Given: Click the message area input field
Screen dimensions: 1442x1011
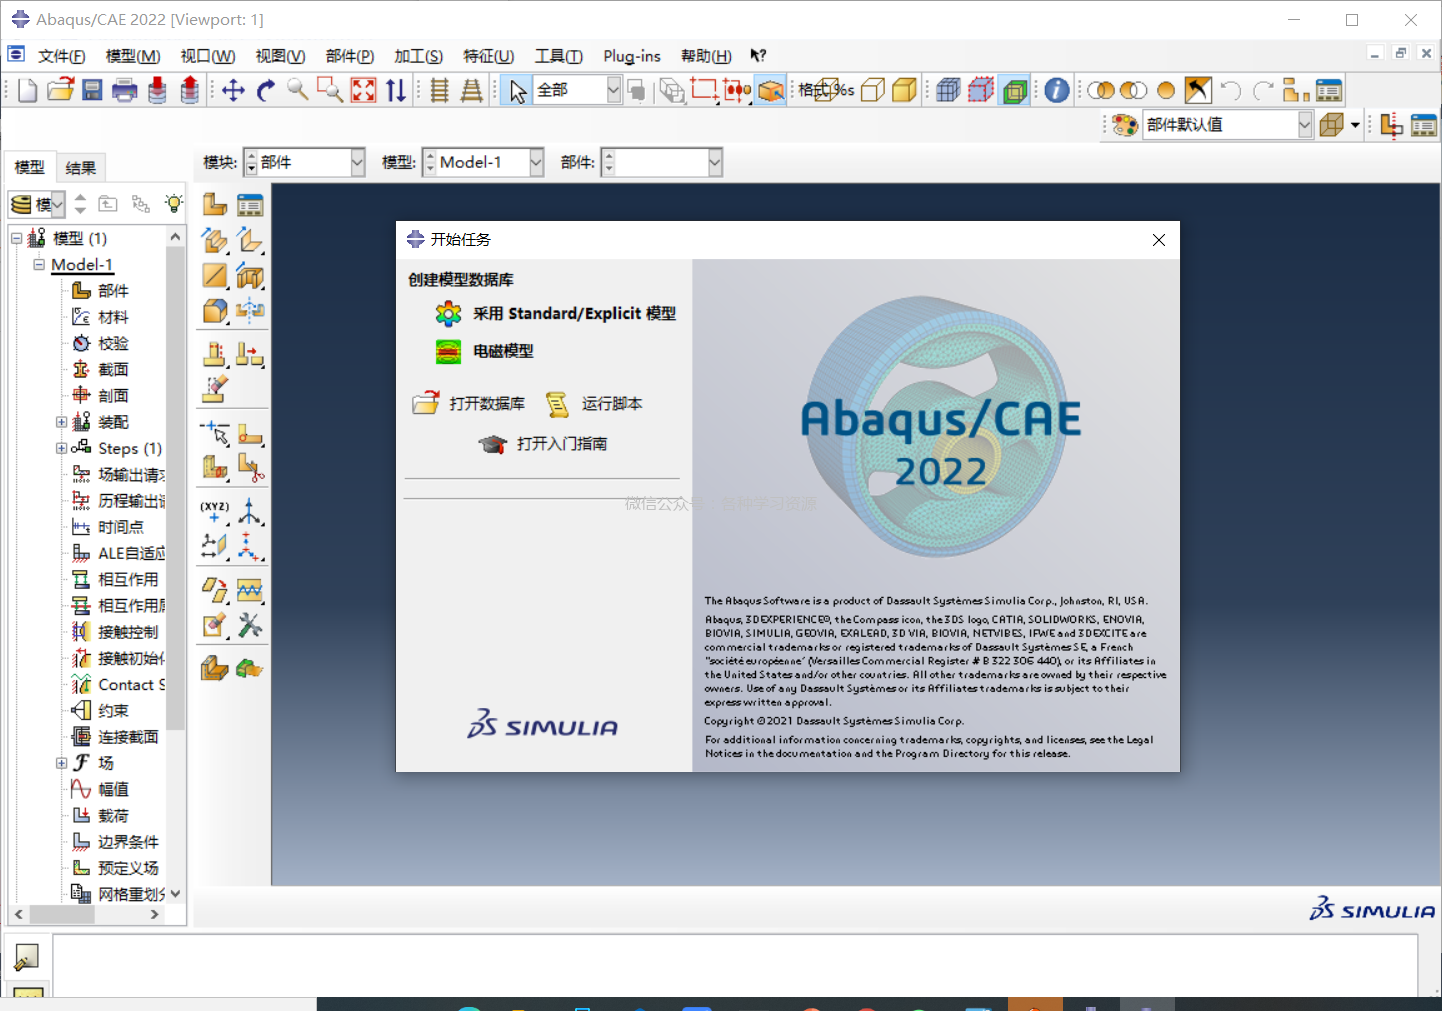Looking at the screenshot, I should pyautogui.click(x=735, y=966).
